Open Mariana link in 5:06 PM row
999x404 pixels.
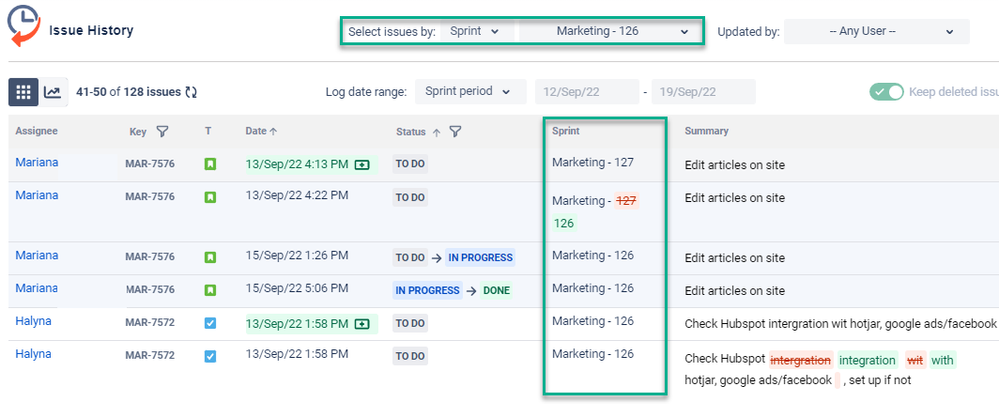[36, 288]
